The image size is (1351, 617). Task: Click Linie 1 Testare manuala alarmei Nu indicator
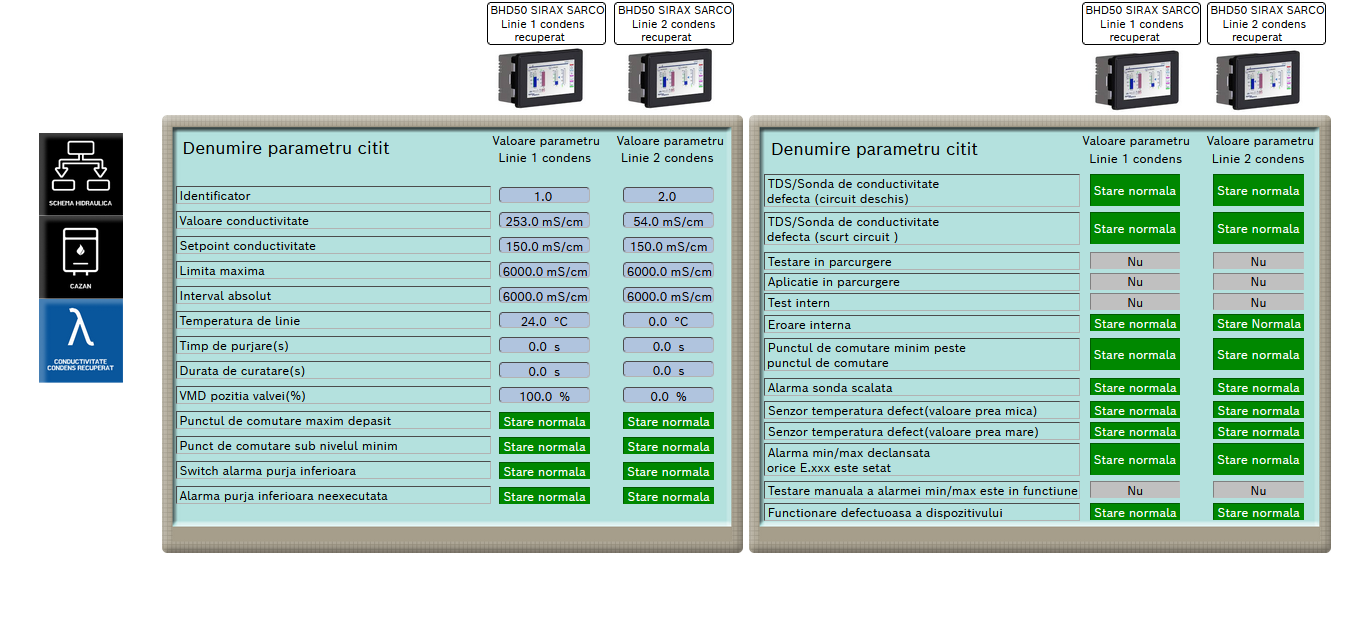1134,490
